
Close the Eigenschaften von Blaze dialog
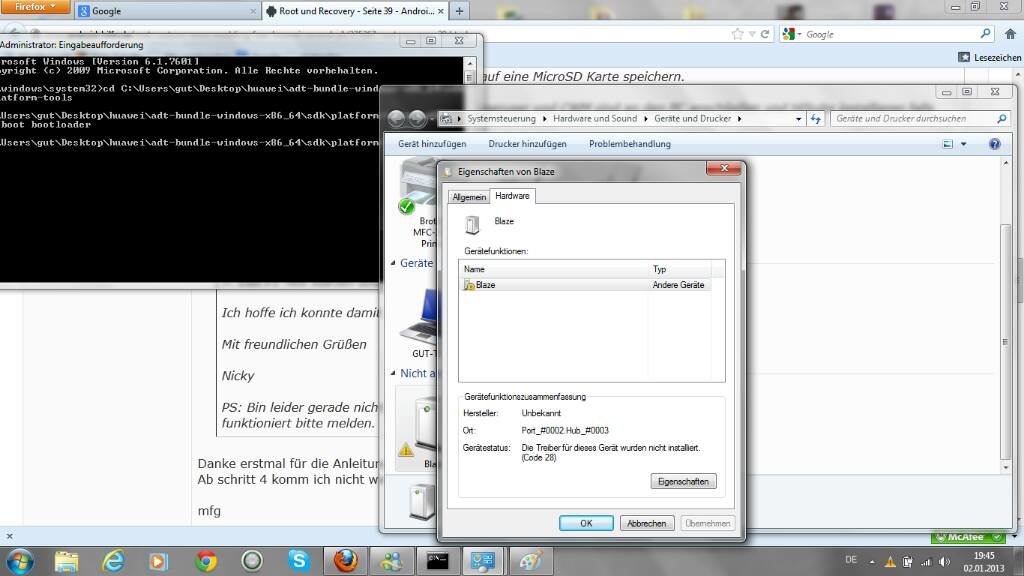[724, 168]
